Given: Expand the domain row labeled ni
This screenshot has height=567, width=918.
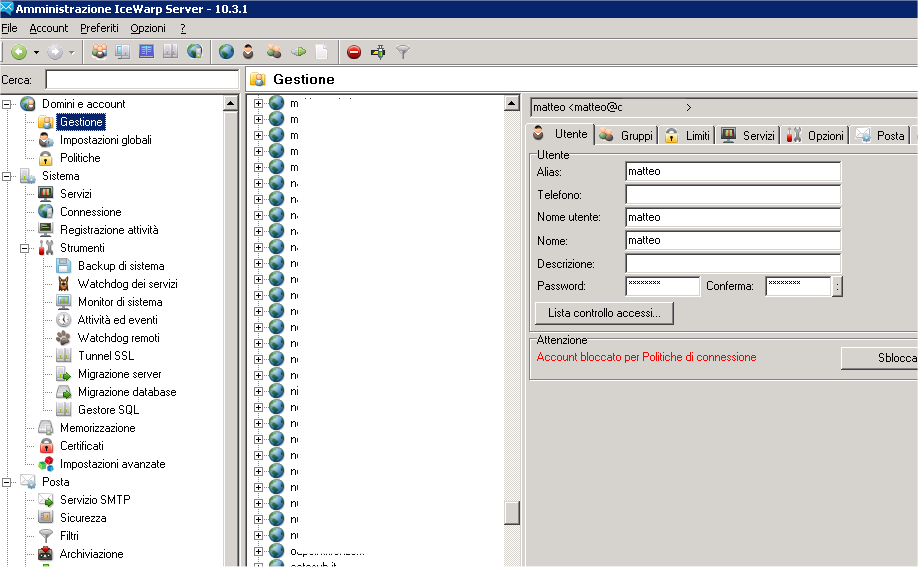Looking at the screenshot, I should click(x=258, y=391).
